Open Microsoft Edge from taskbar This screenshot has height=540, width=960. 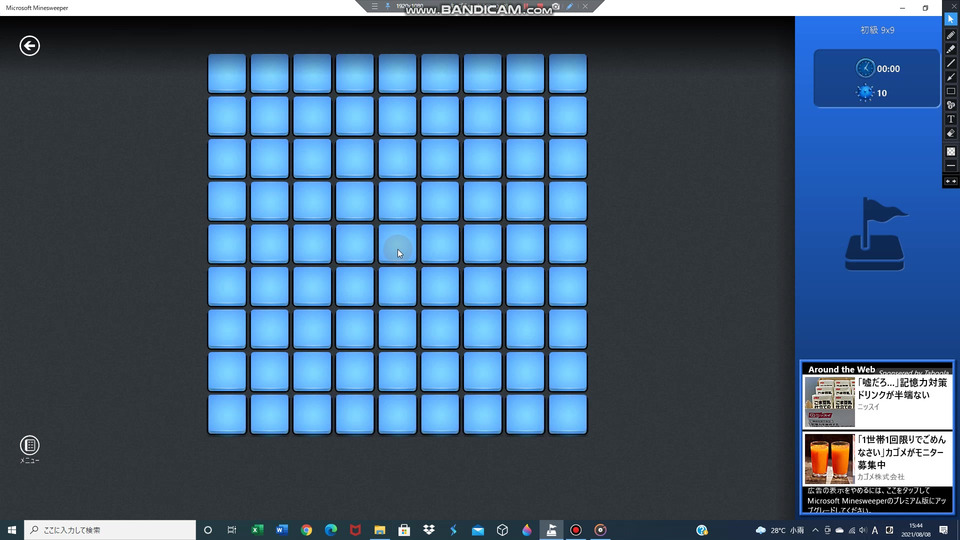point(331,530)
